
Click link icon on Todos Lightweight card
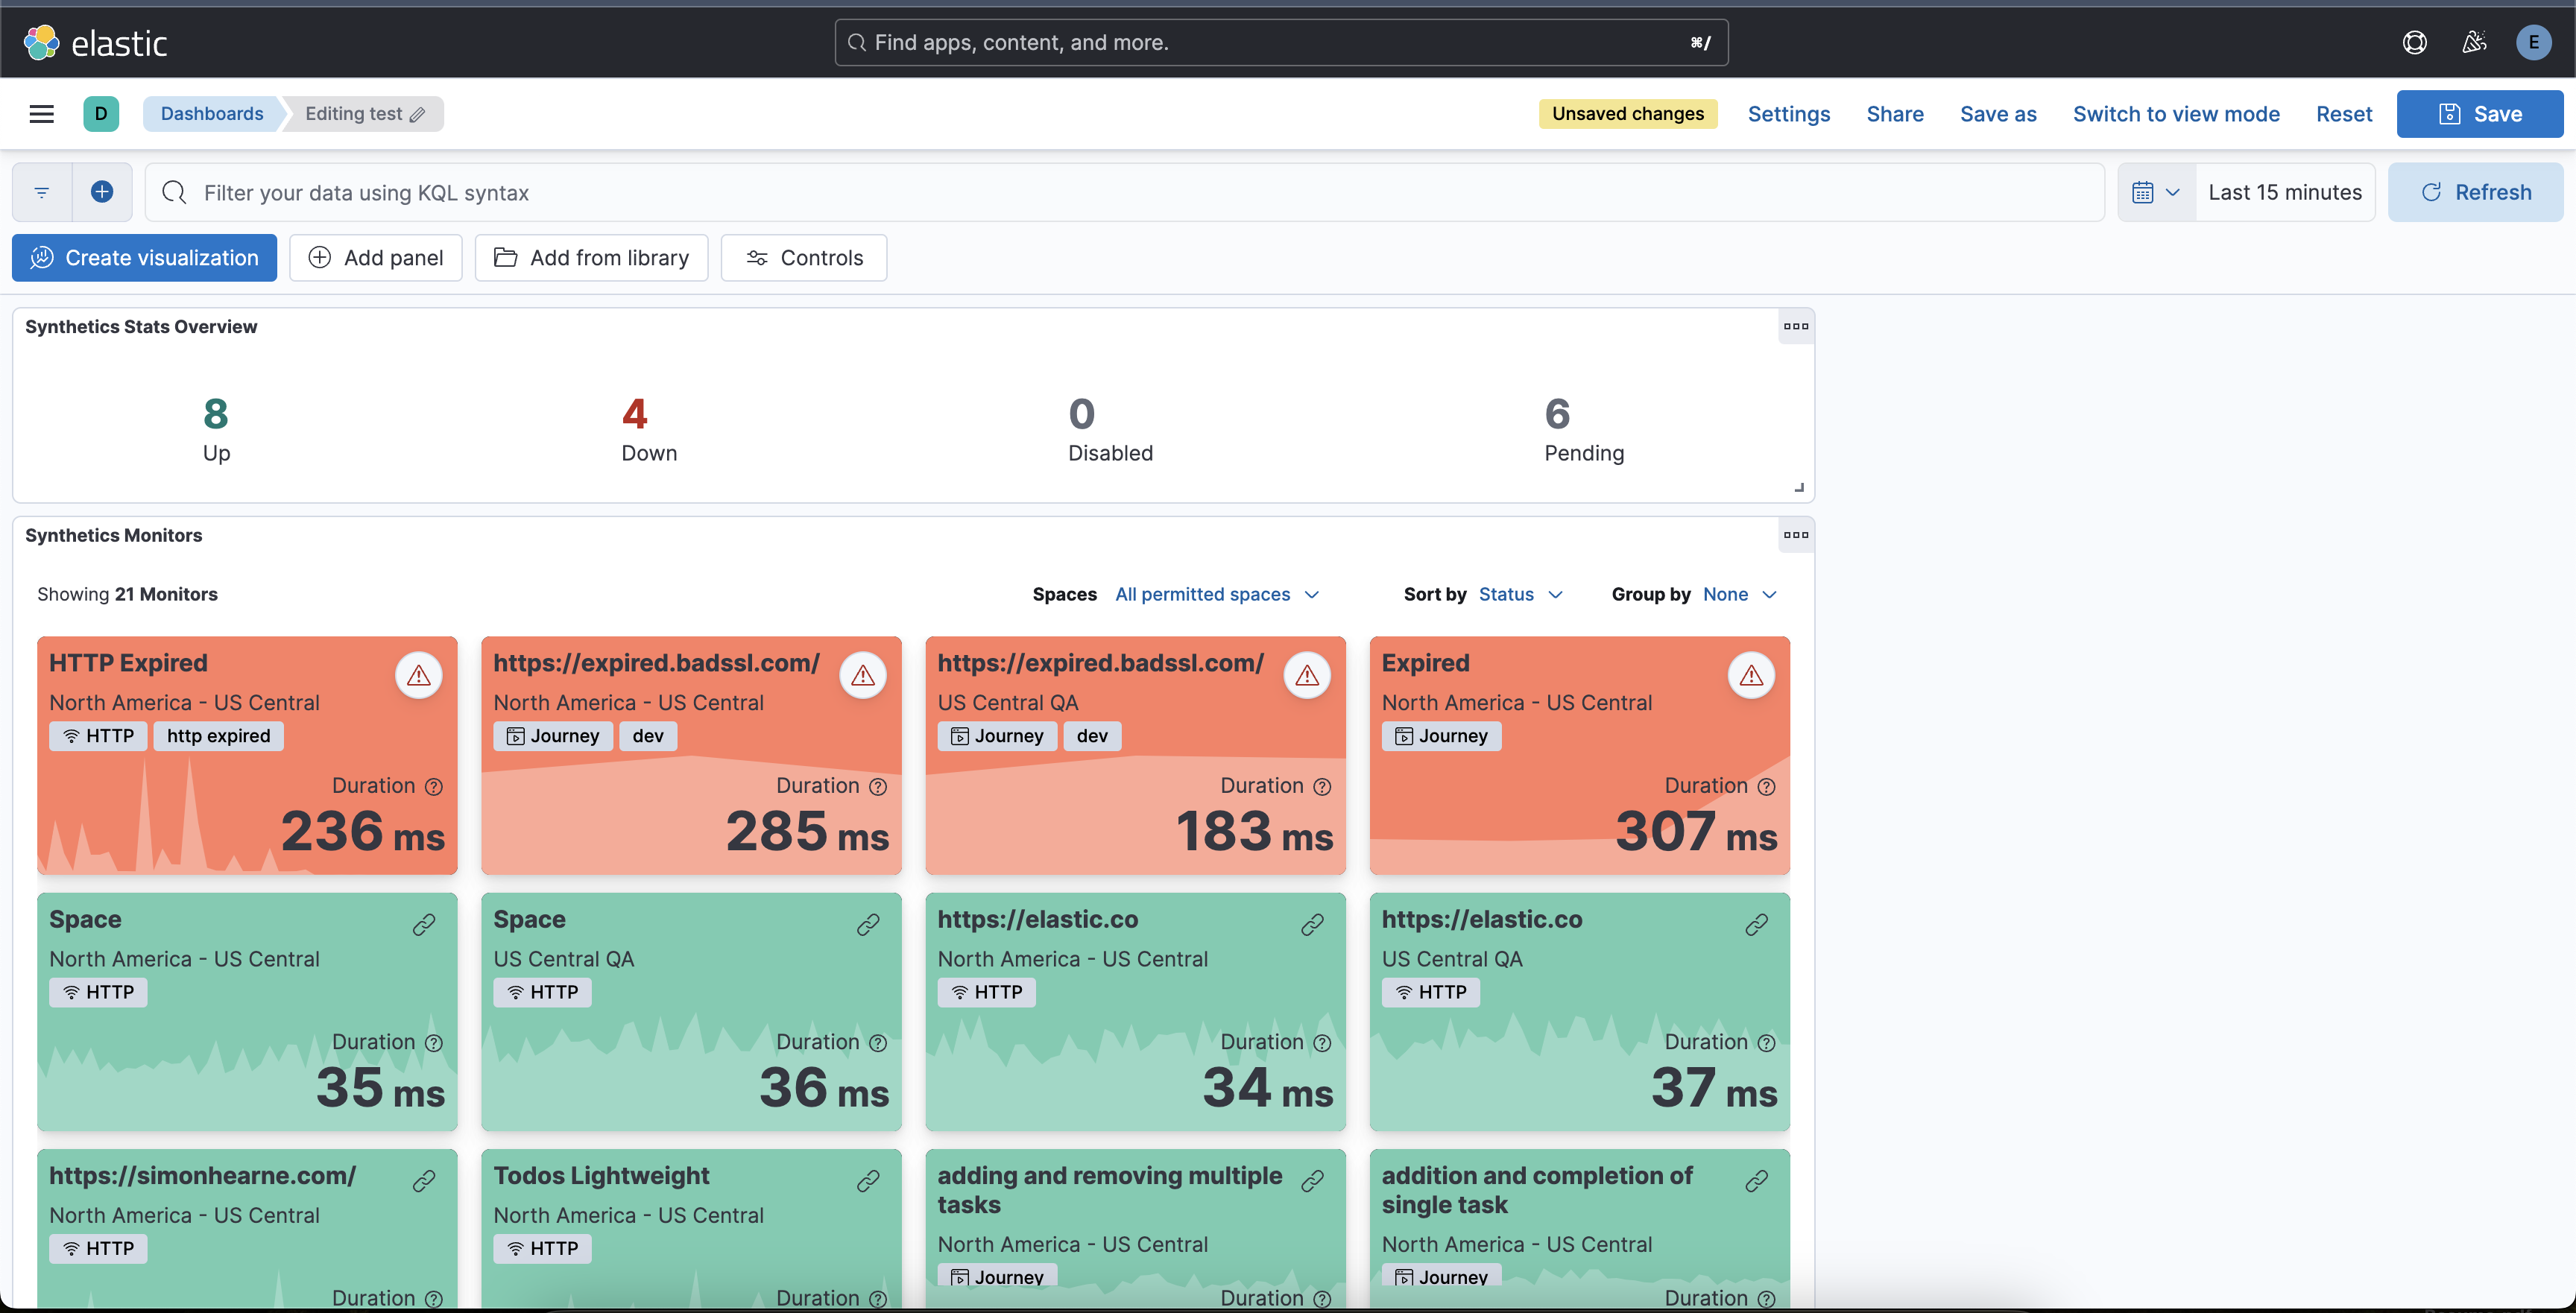(868, 1181)
